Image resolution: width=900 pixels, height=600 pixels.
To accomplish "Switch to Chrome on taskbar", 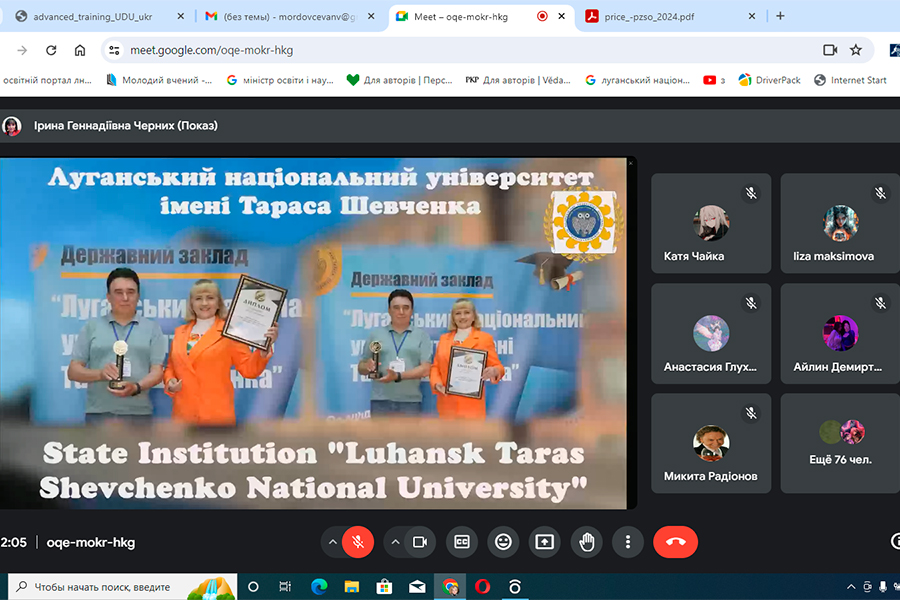I will point(450,587).
